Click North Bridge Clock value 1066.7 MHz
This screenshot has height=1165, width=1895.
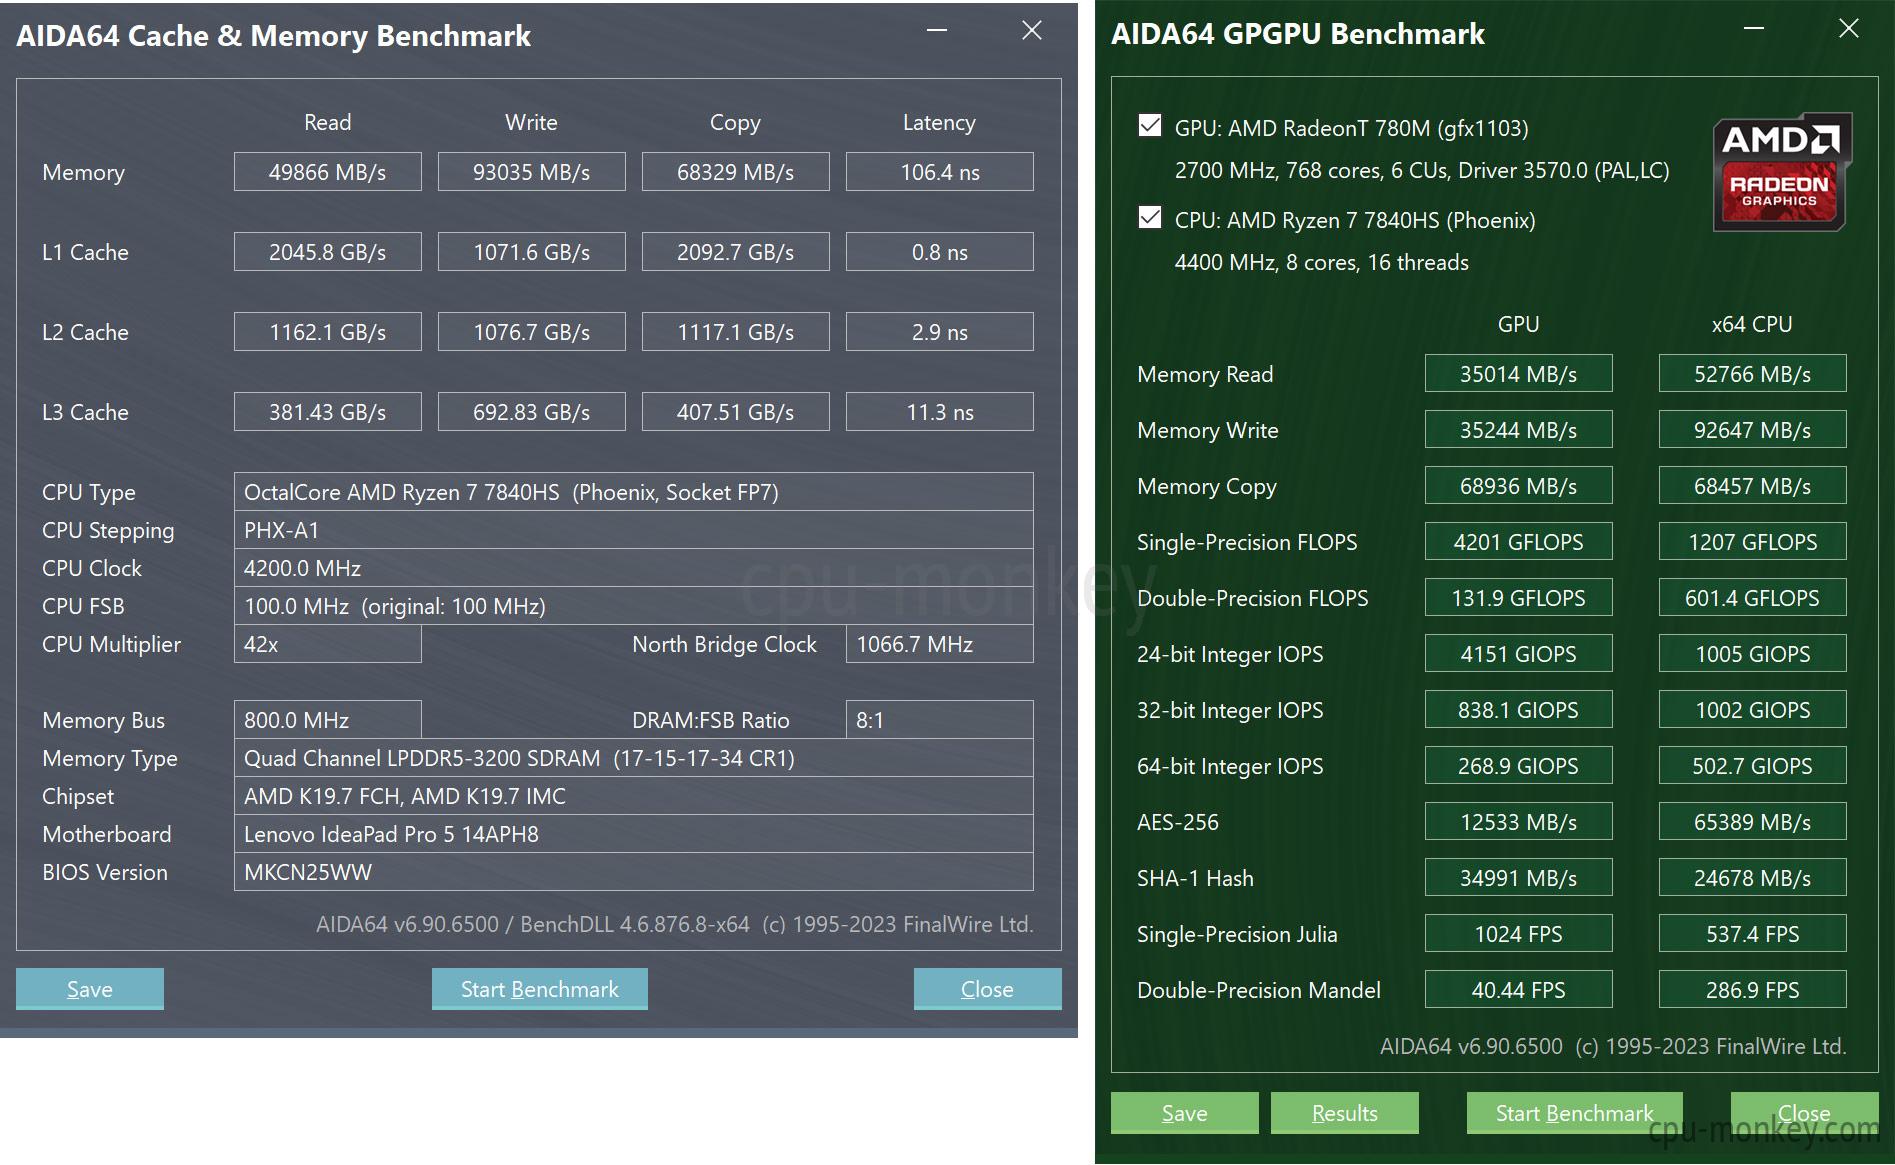click(x=940, y=644)
